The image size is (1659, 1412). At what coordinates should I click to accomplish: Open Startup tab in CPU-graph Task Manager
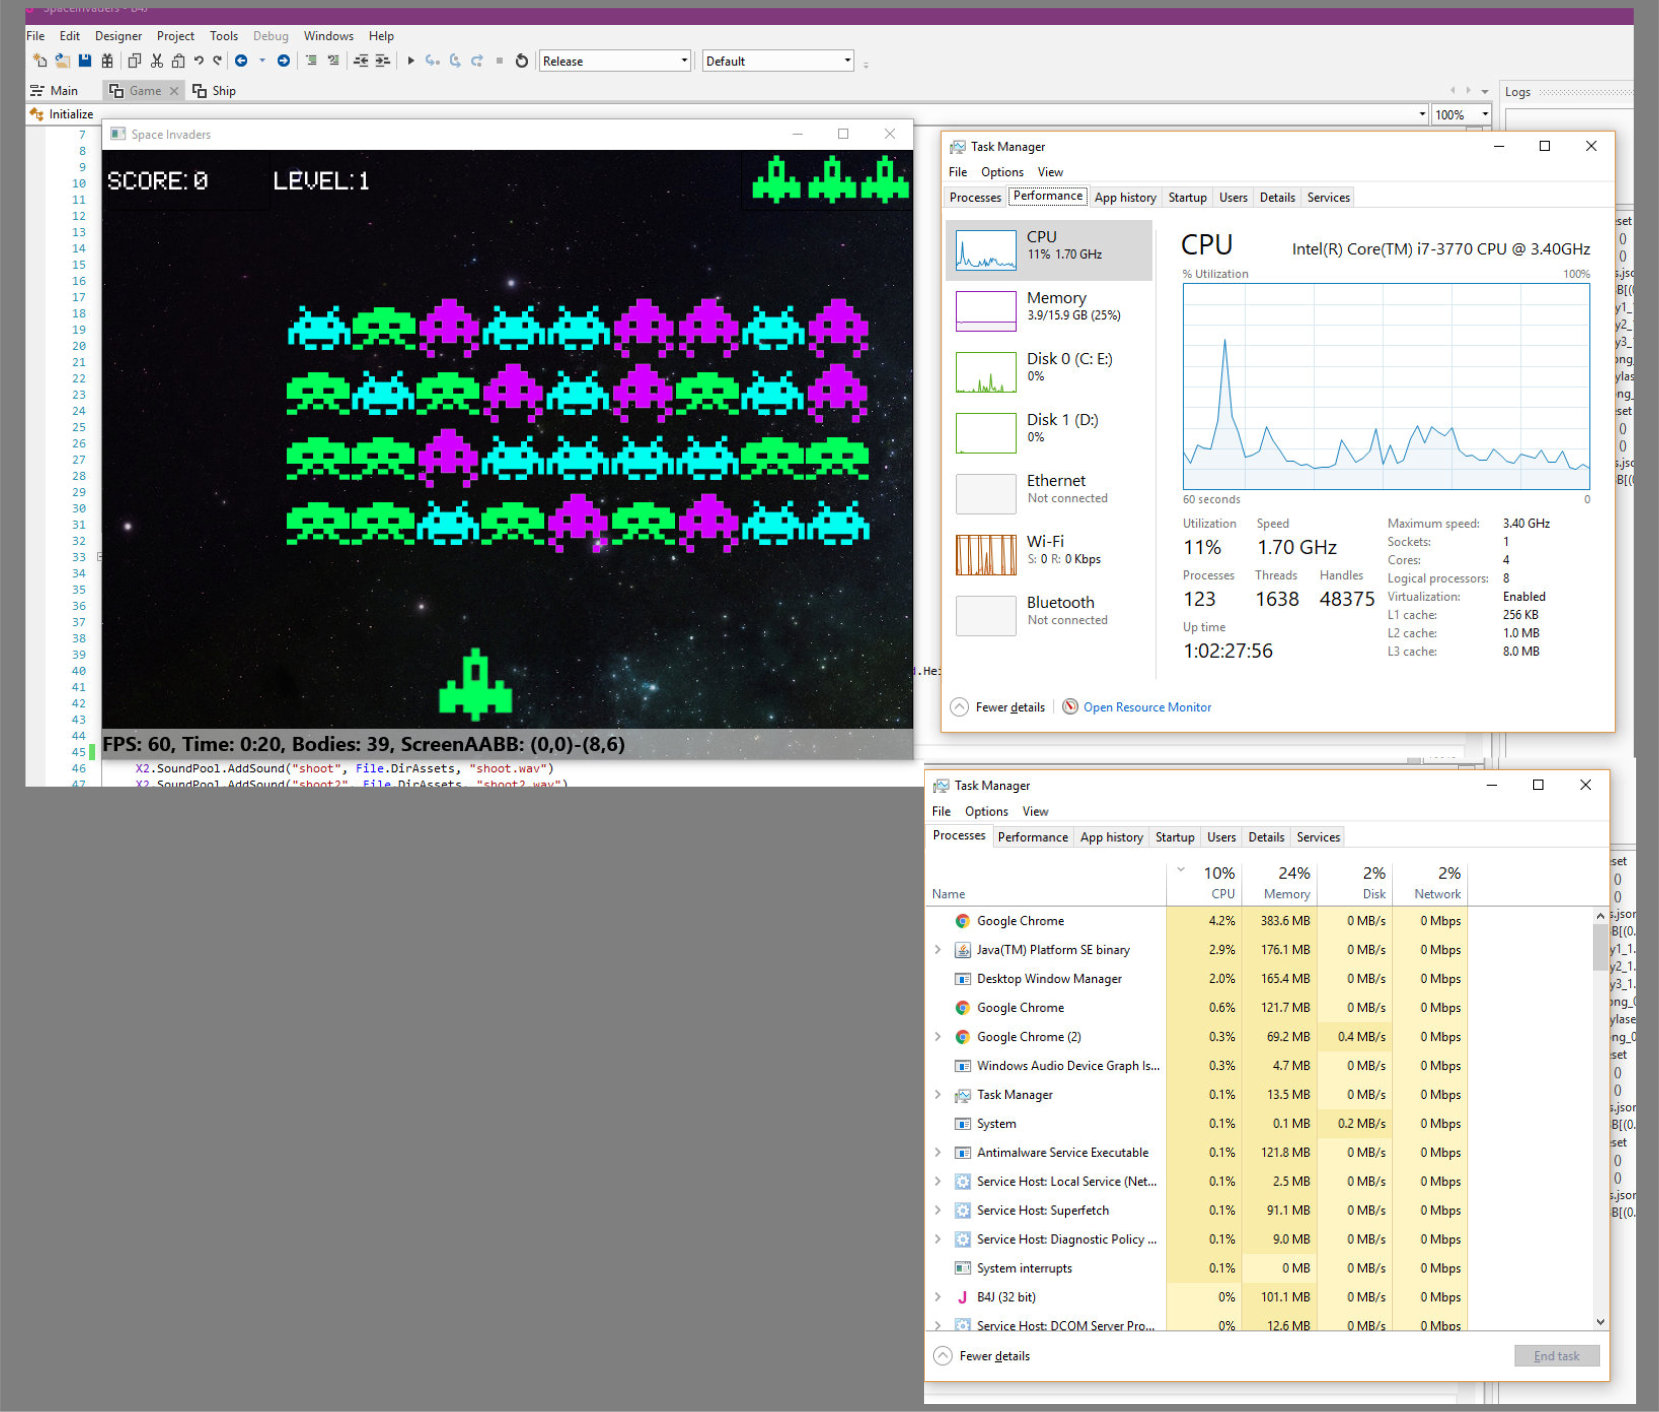[x=1187, y=198]
